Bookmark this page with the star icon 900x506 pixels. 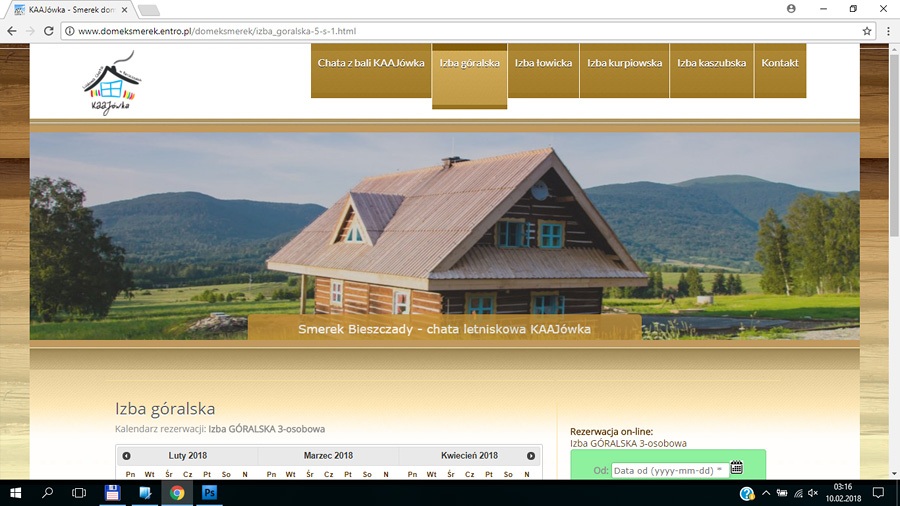pyautogui.click(x=867, y=31)
